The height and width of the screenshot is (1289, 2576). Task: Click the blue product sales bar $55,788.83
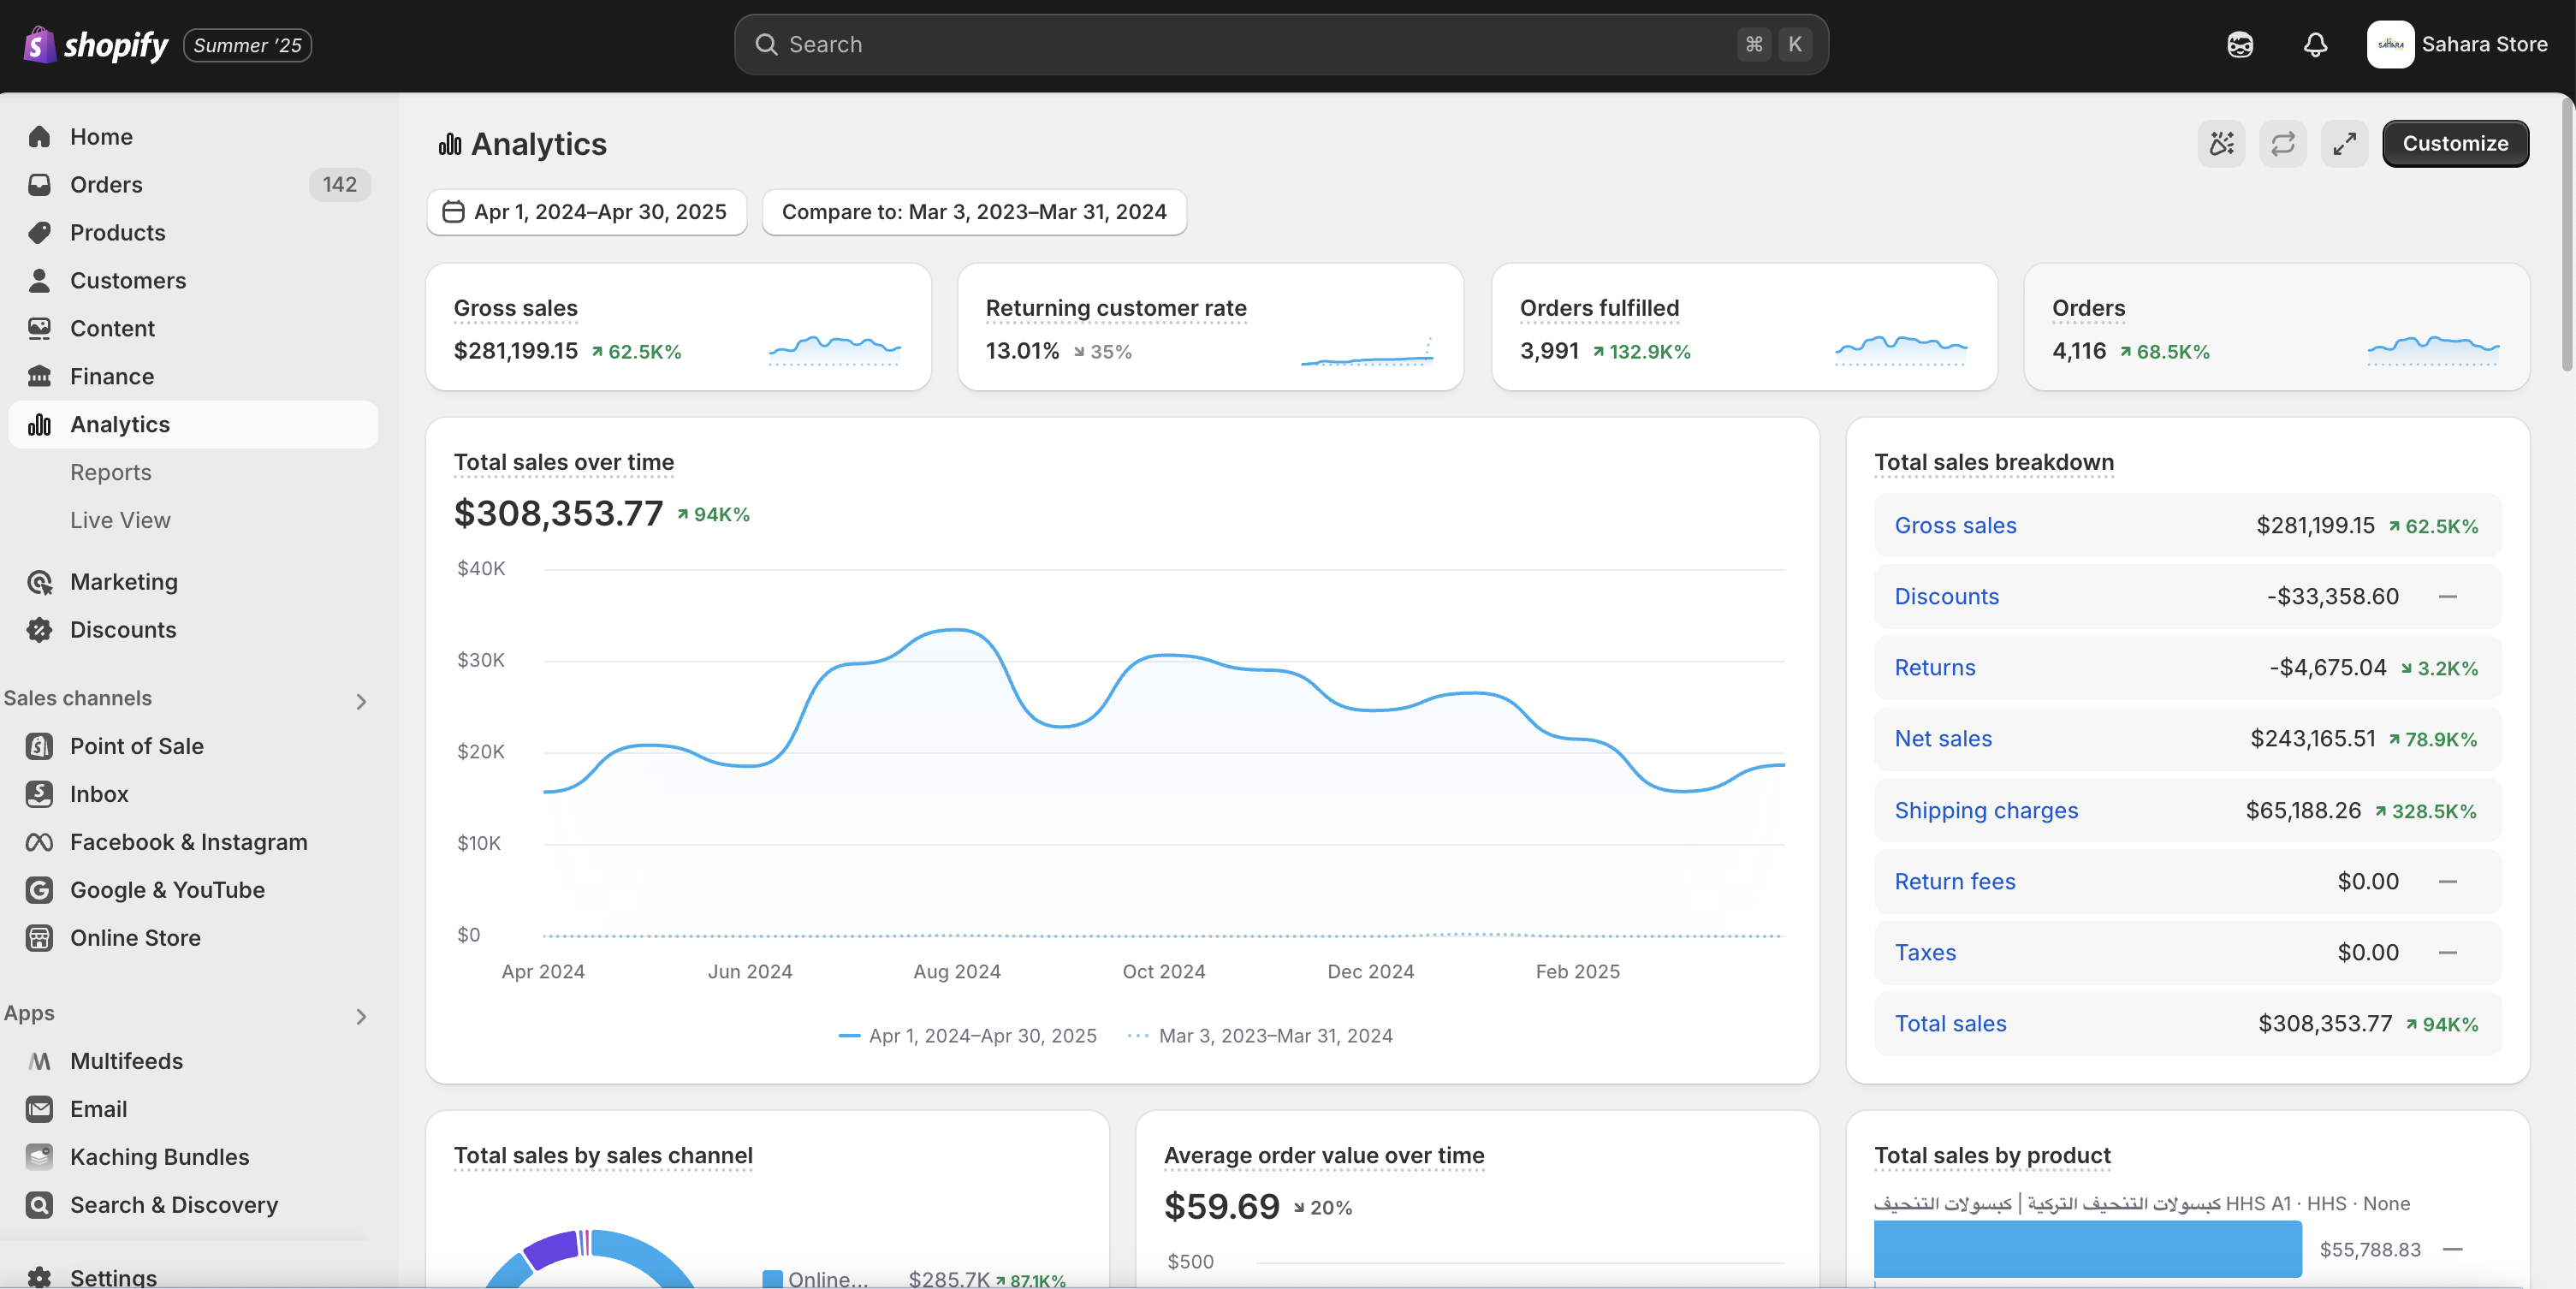2087,1249
